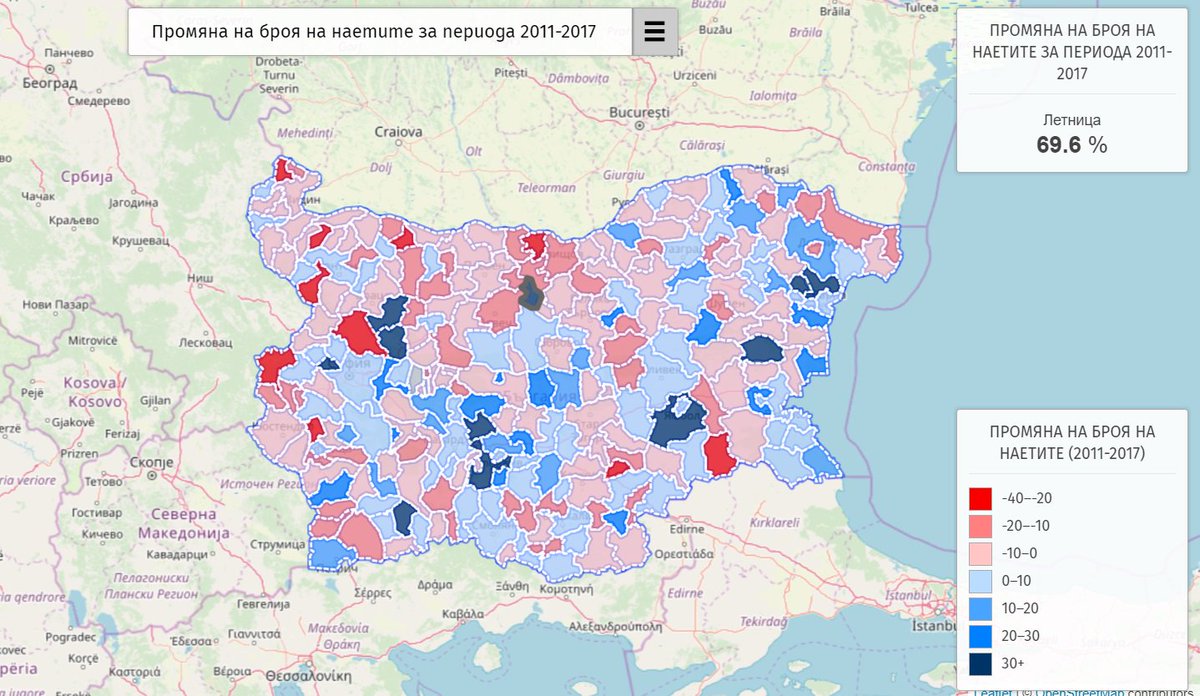Click the 'Constanța' map label
Screen dimensions: 1200x696
886,165
